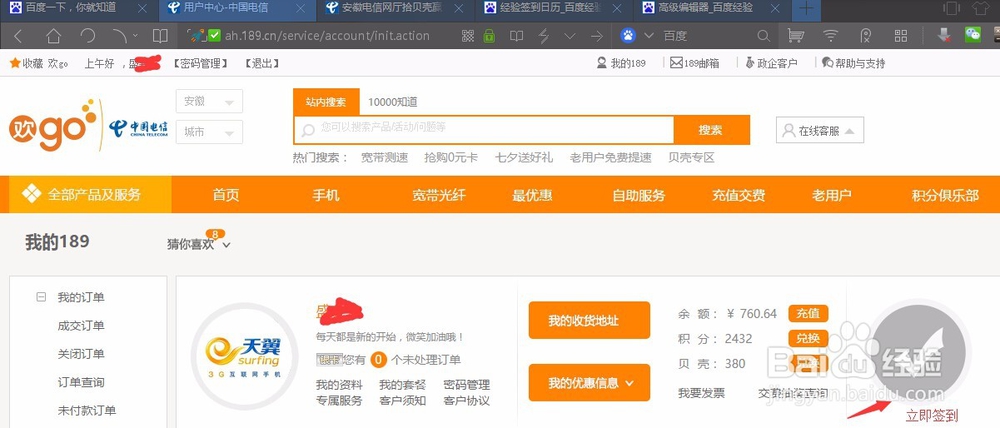The height and width of the screenshot is (428, 1000).
Task: Click the 我的收货地址 button
Action: click(589, 321)
